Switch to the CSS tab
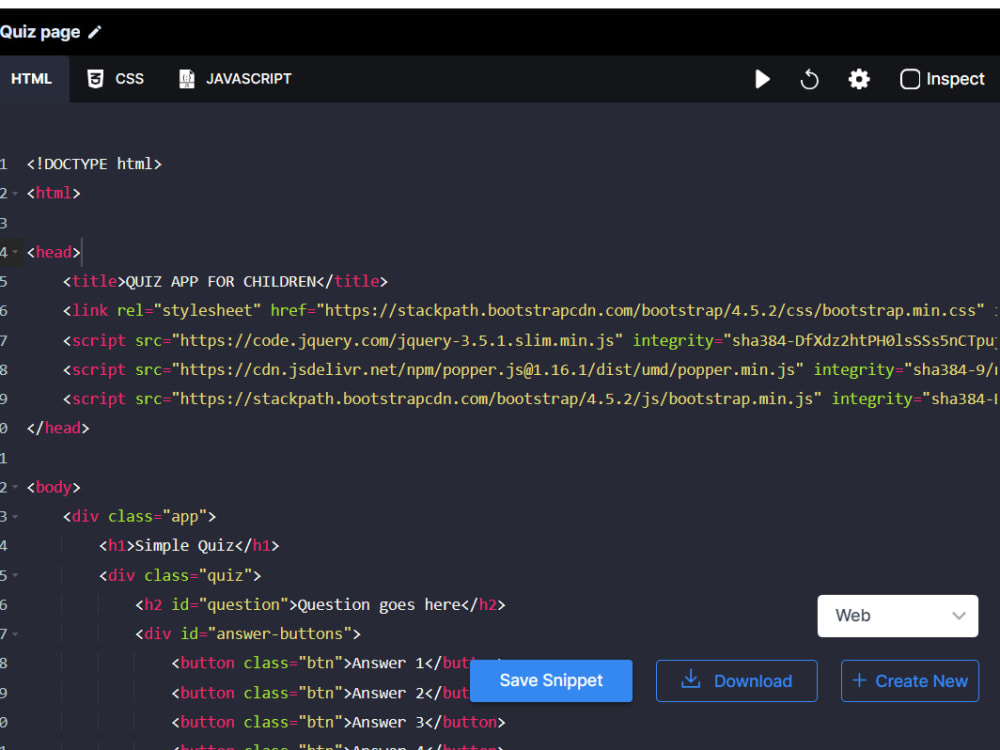This screenshot has height=750, width=1000. point(115,79)
